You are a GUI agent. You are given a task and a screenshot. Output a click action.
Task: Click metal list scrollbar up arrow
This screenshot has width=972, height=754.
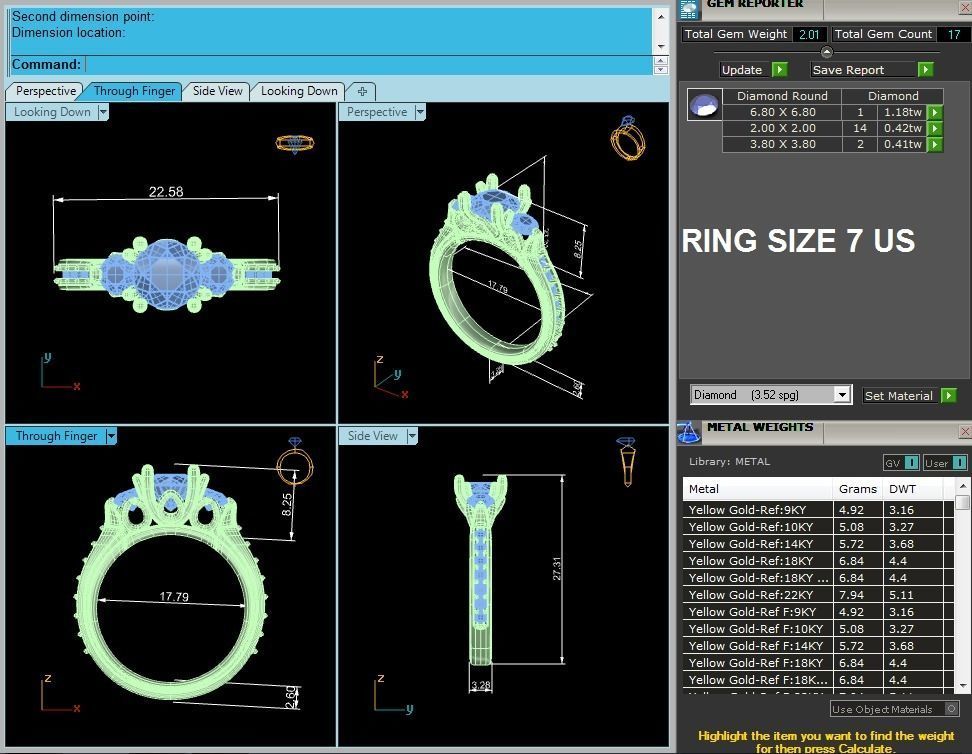click(962, 485)
